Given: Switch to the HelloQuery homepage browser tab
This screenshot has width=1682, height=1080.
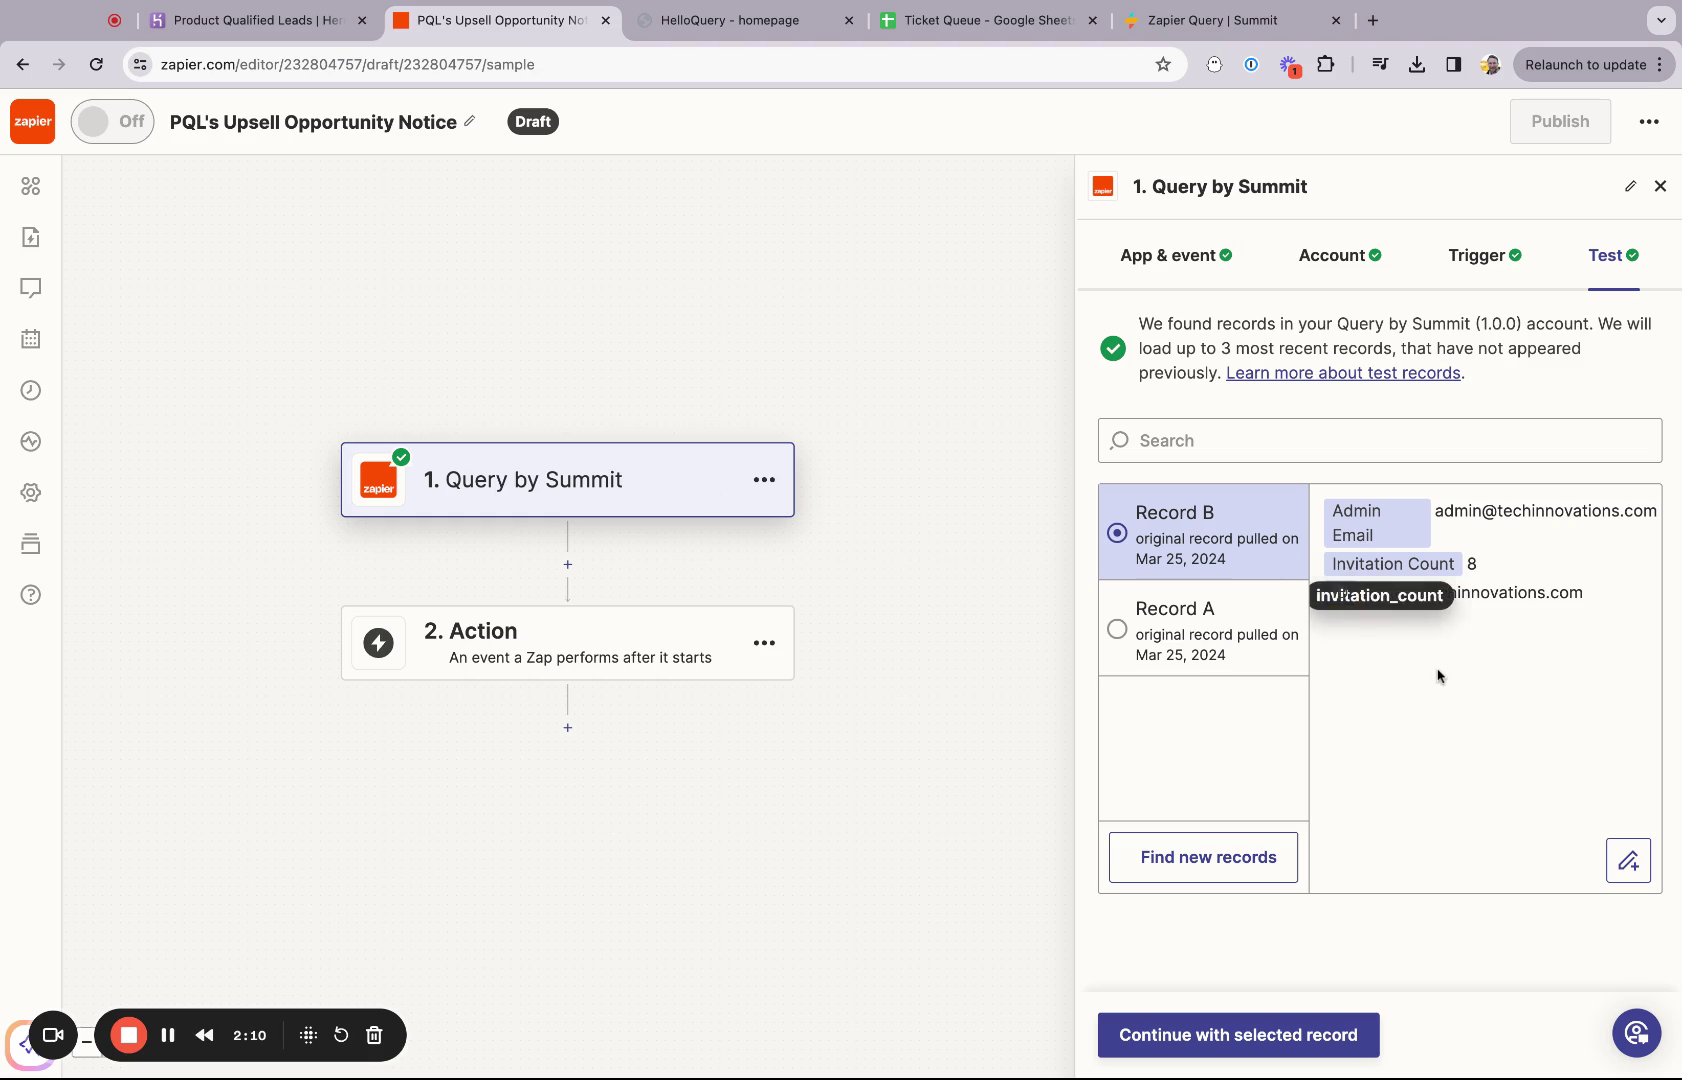Looking at the screenshot, I should (x=743, y=20).
